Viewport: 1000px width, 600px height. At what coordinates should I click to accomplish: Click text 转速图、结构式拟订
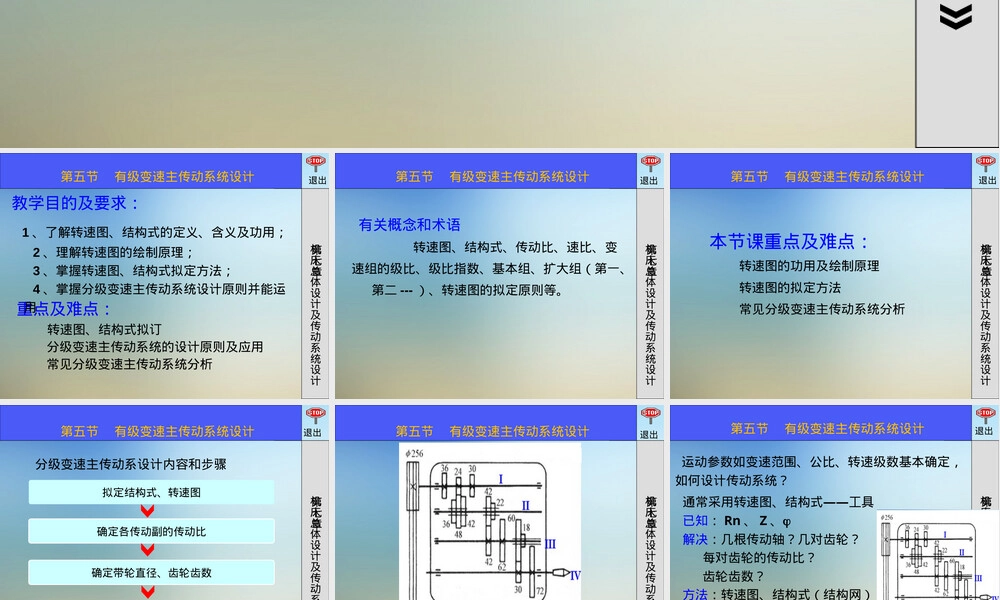104,330
